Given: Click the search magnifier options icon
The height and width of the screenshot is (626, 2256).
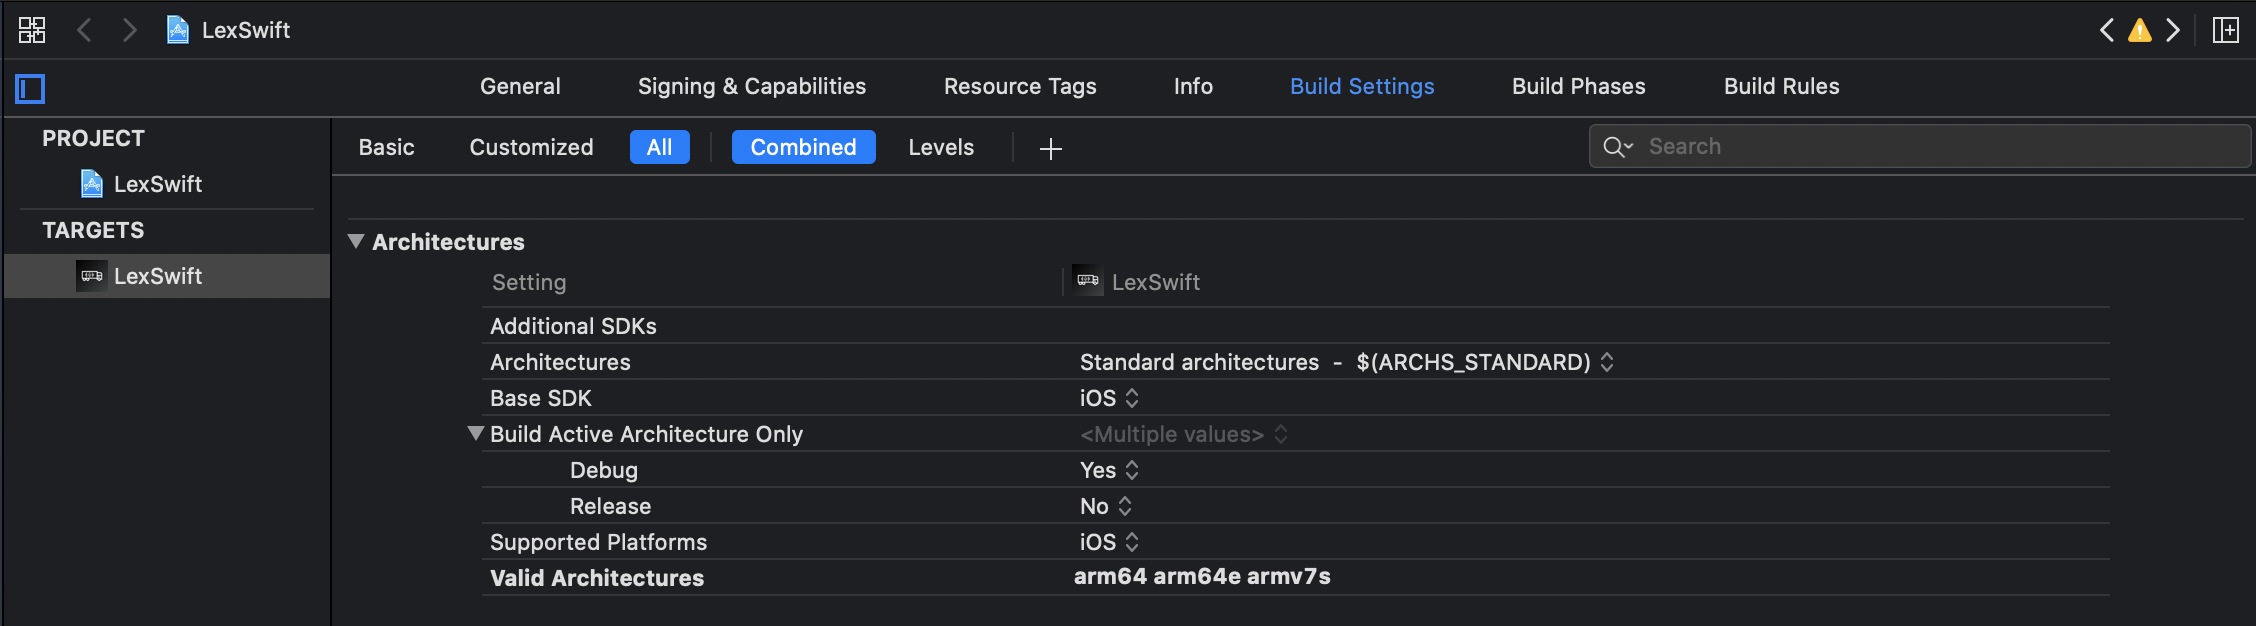Looking at the screenshot, I should point(1617,147).
